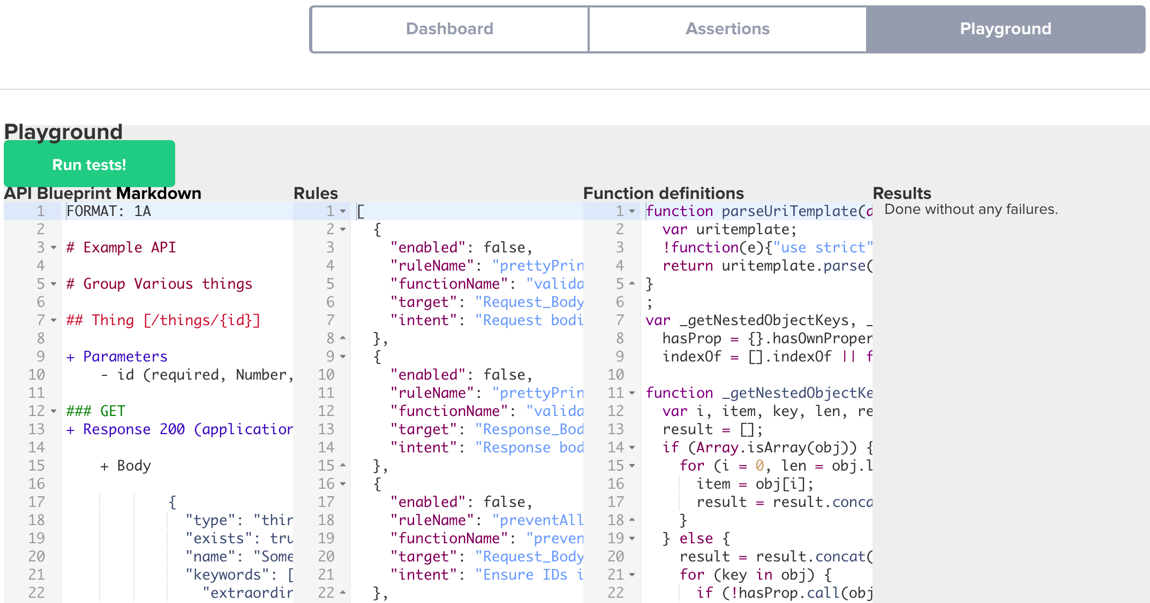Click the 'indexOf = [].indexOf' line
This screenshot has width=1150, height=603.
[x=768, y=357]
